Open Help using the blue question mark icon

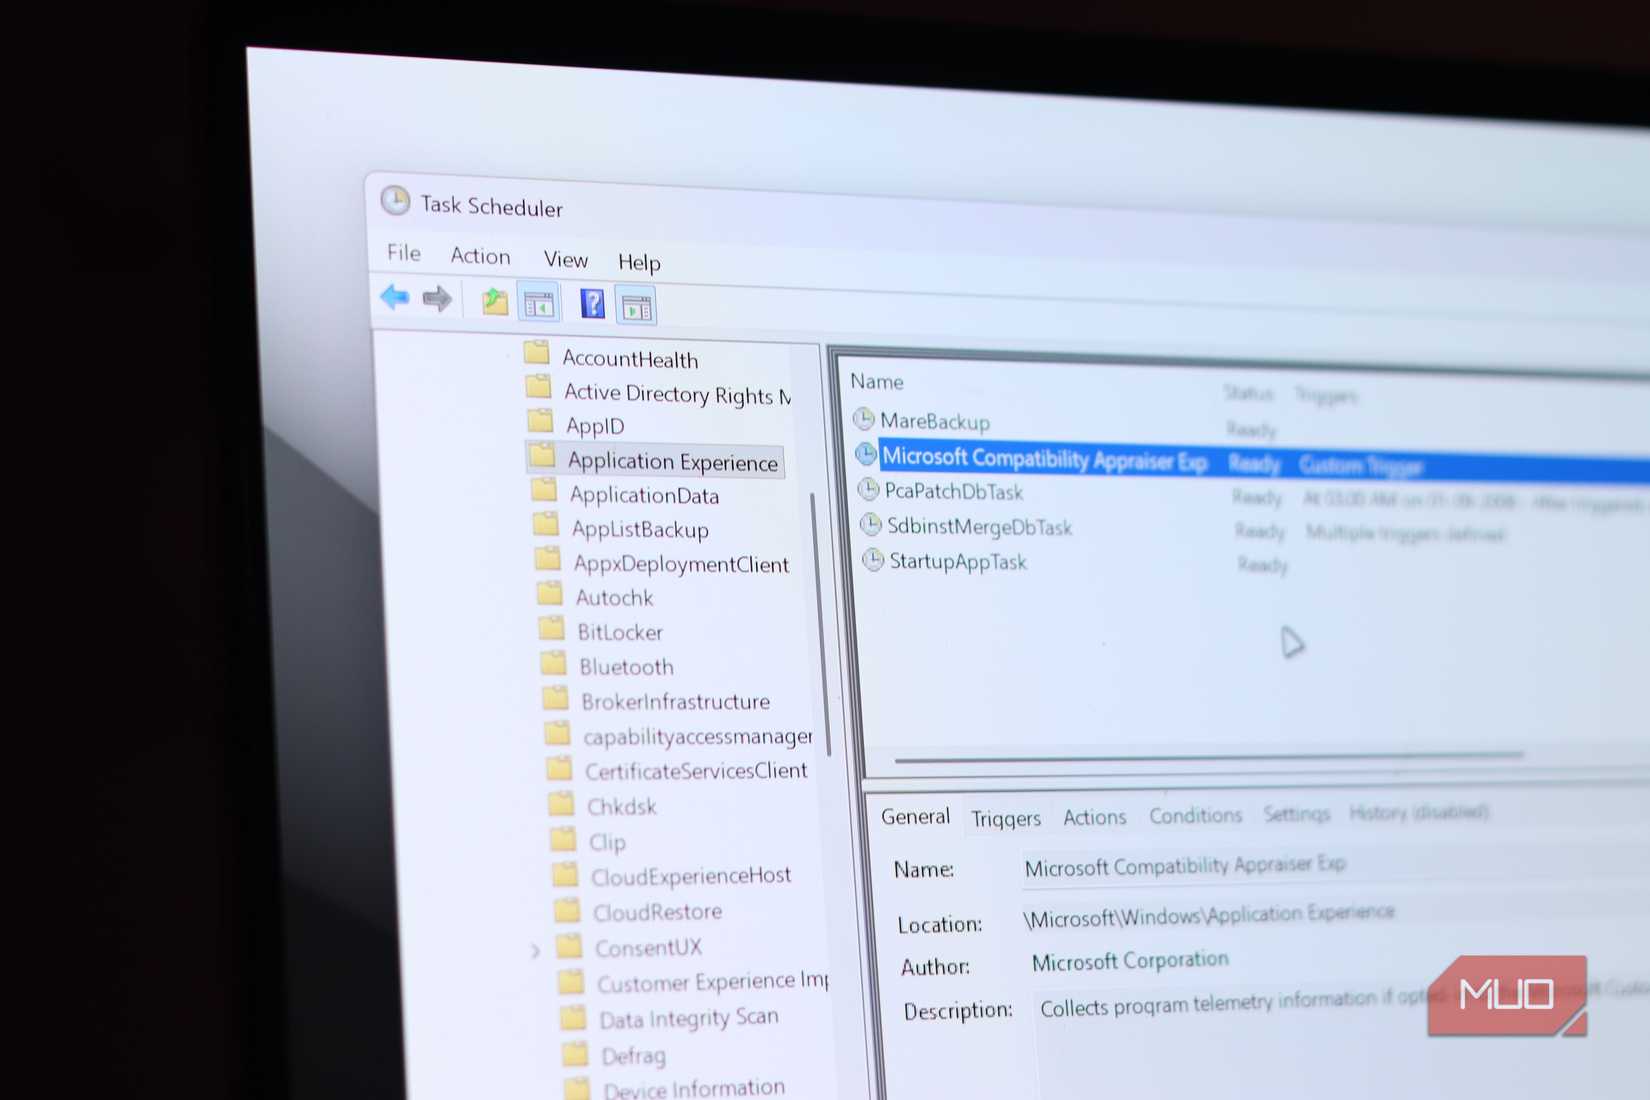(x=591, y=304)
